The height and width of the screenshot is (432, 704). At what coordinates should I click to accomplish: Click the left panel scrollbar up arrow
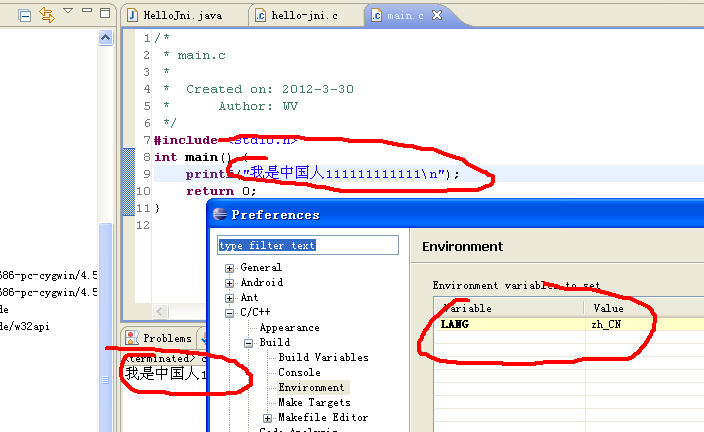(106, 38)
